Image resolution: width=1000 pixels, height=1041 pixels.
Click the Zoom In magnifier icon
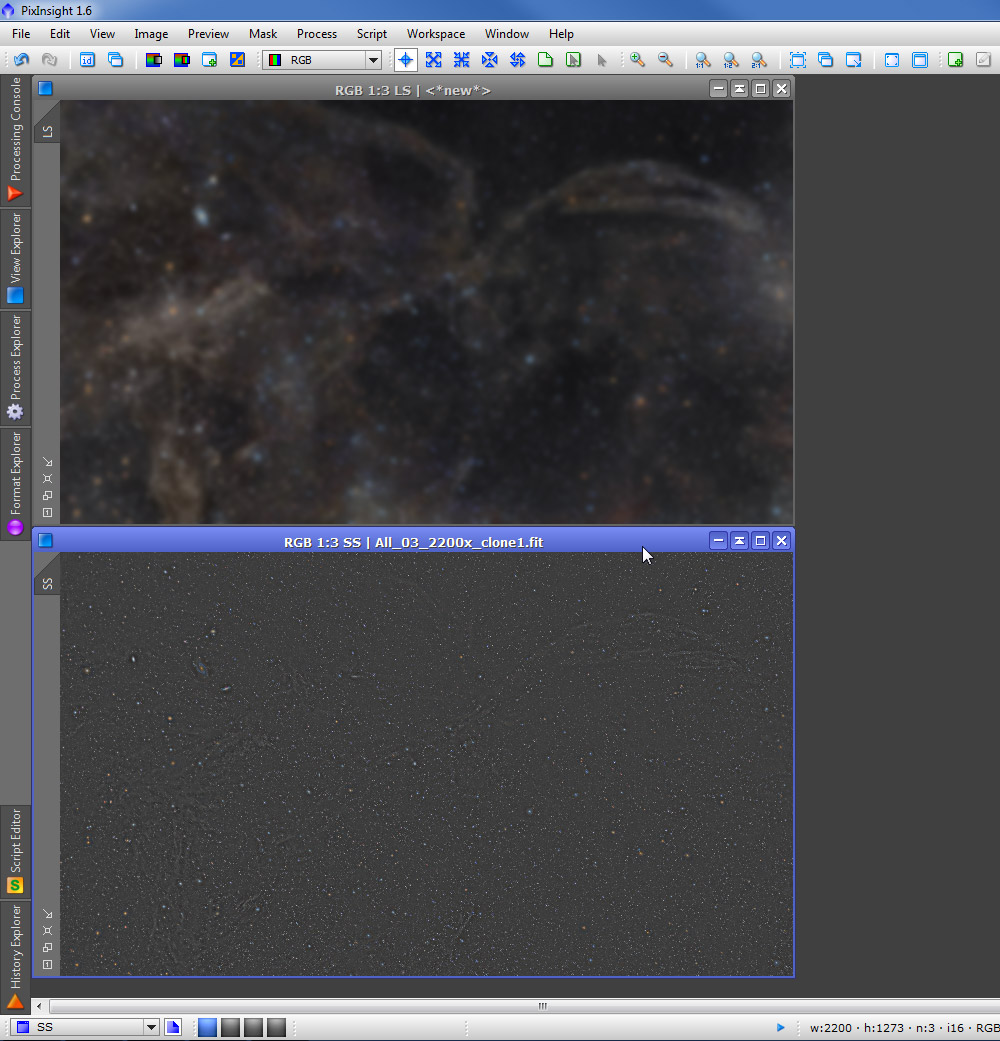[x=637, y=60]
